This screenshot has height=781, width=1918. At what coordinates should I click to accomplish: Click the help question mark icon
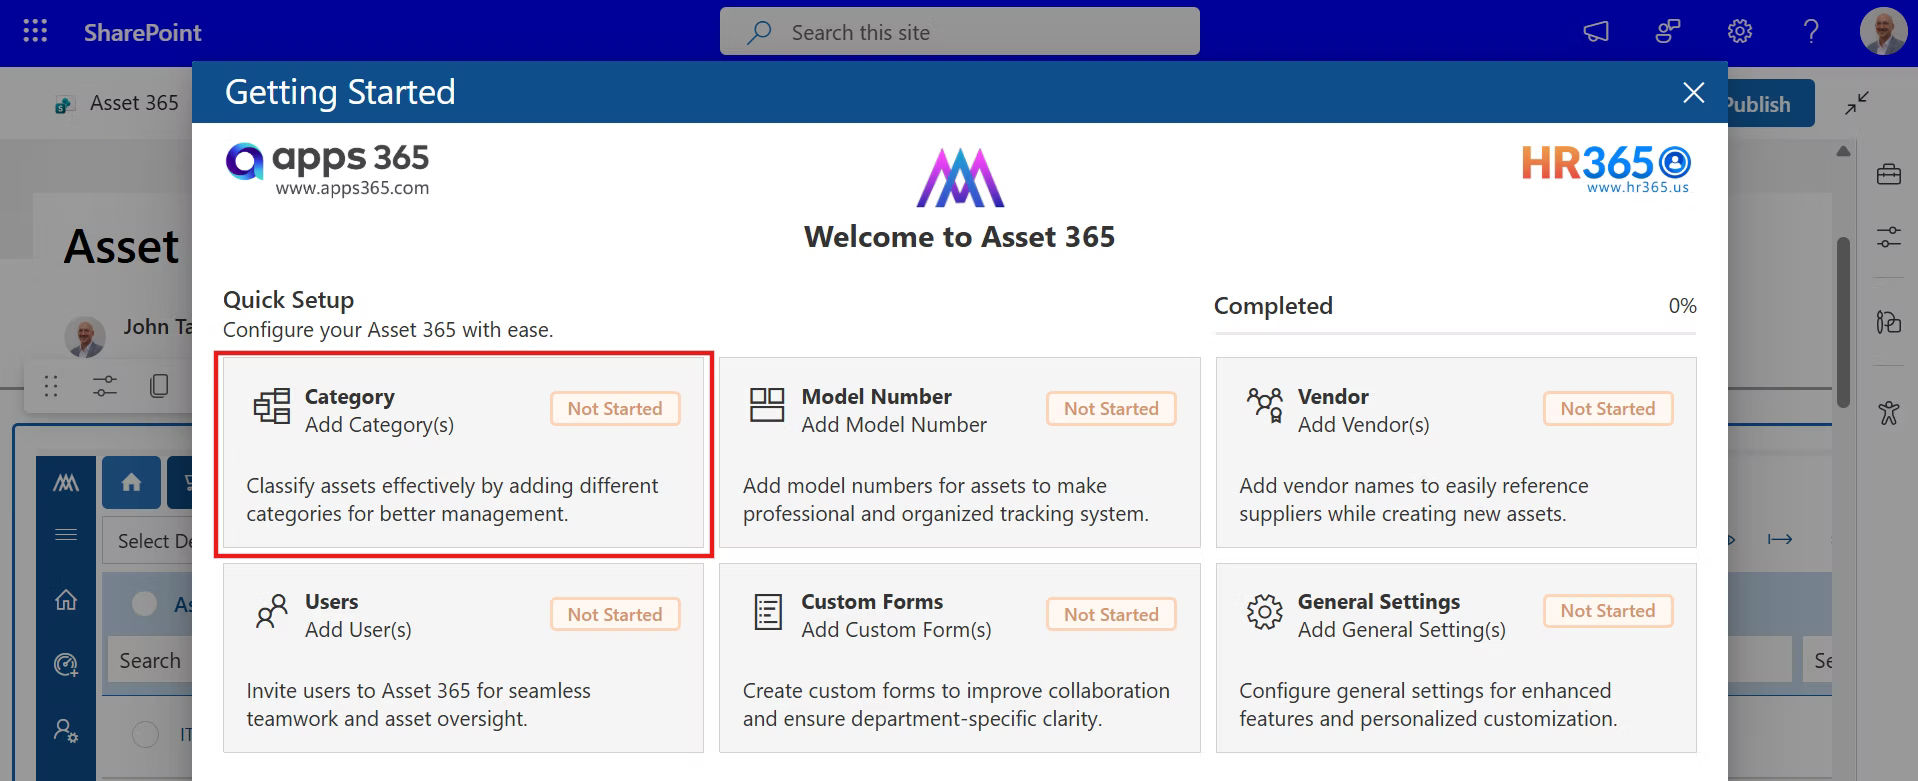(1810, 32)
